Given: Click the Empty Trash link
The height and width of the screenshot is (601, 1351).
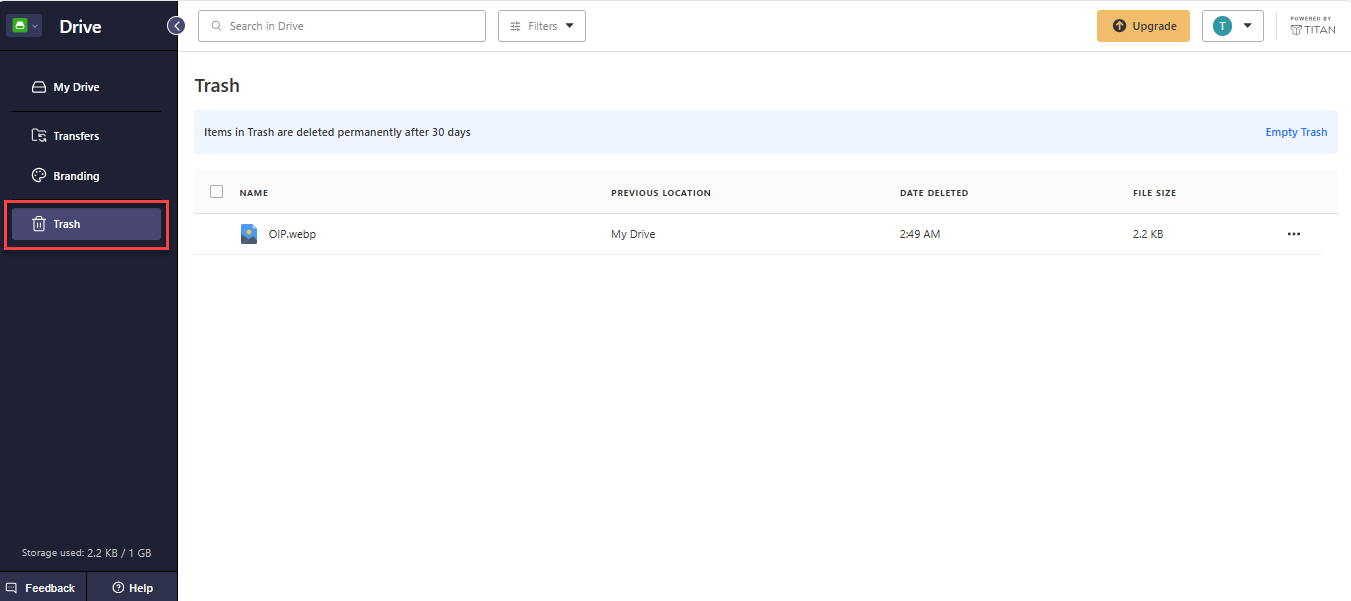Looking at the screenshot, I should click(x=1296, y=132).
